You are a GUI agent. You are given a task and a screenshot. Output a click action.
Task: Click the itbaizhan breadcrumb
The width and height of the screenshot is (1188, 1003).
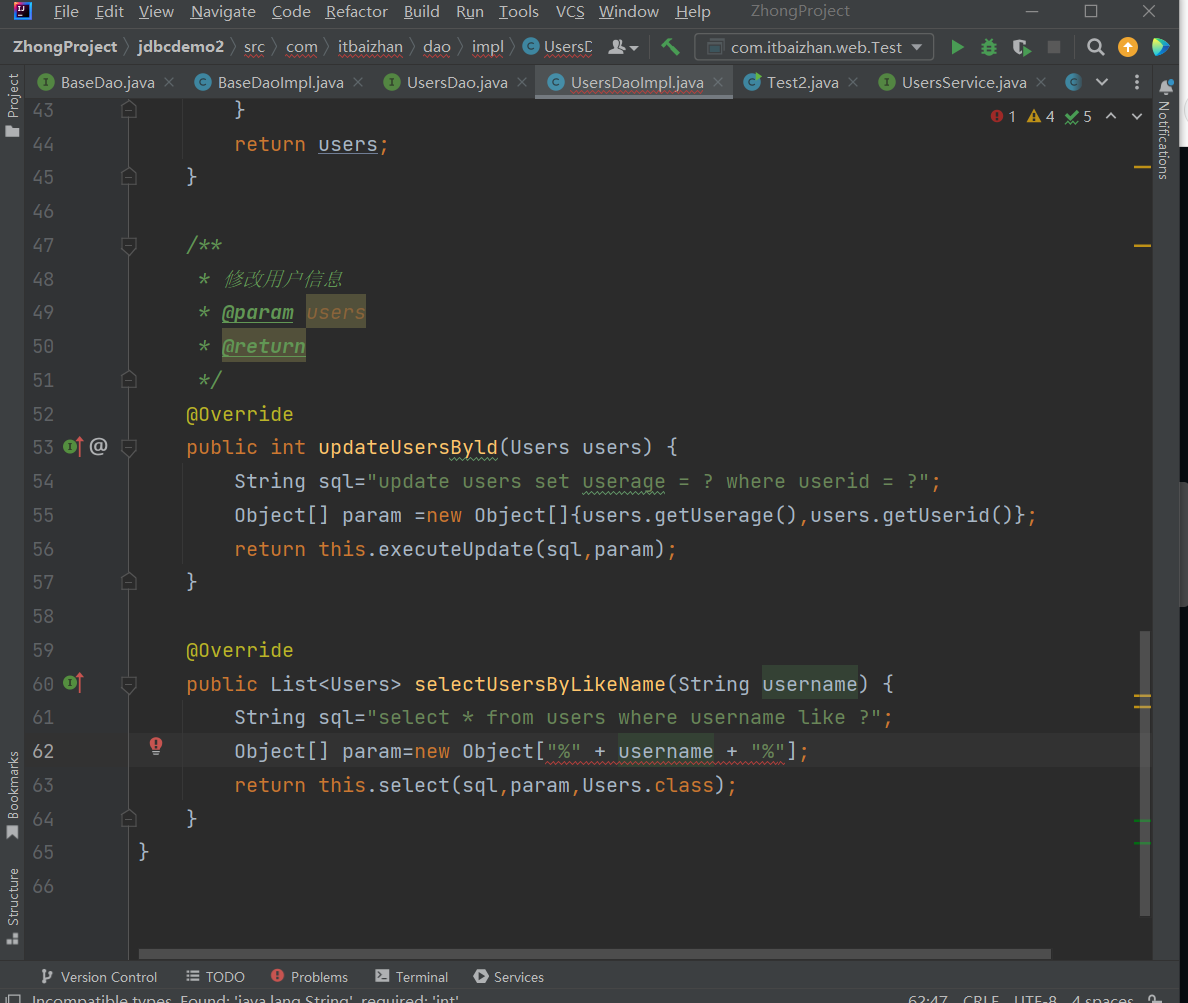coord(370,47)
